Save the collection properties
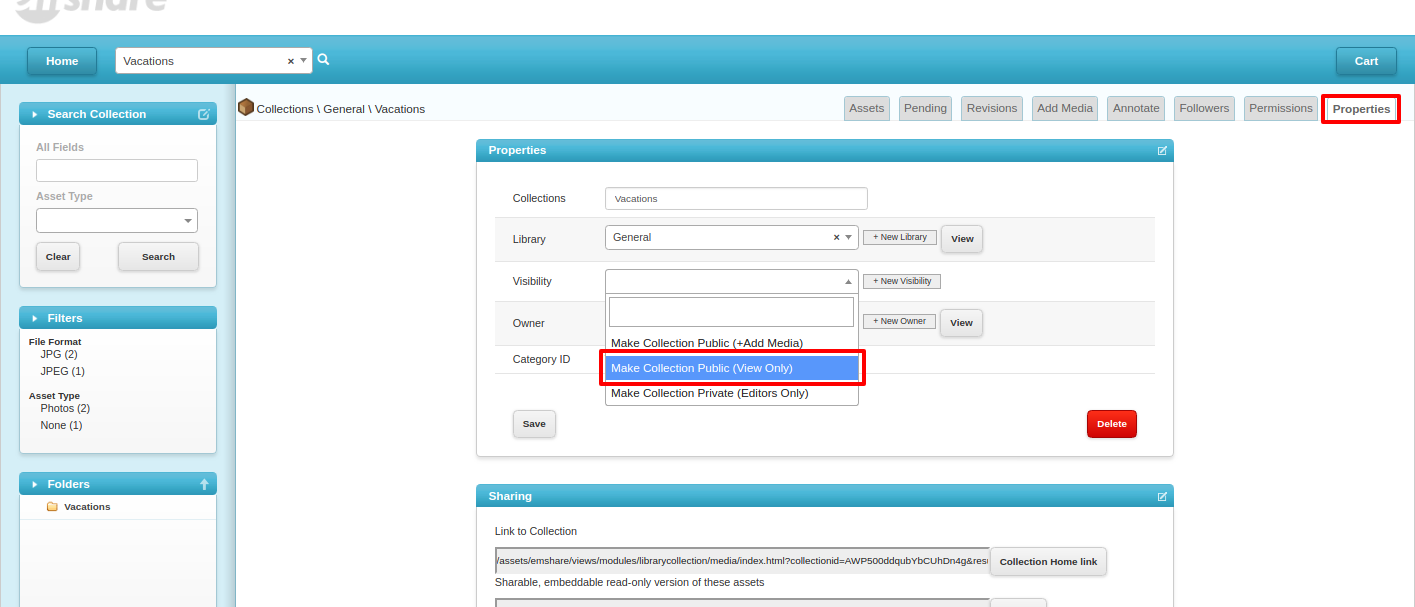The width and height of the screenshot is (1415, 607). (x=534, y=424)
